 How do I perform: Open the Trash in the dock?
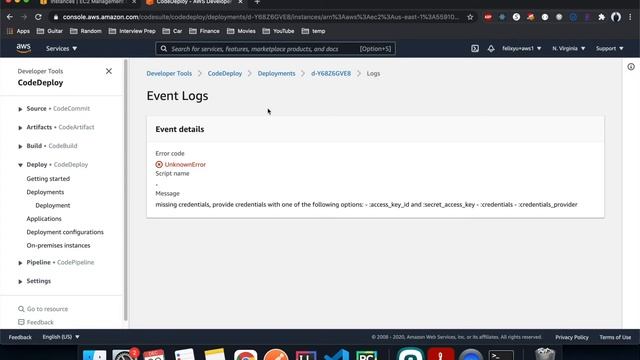(545, 354)
